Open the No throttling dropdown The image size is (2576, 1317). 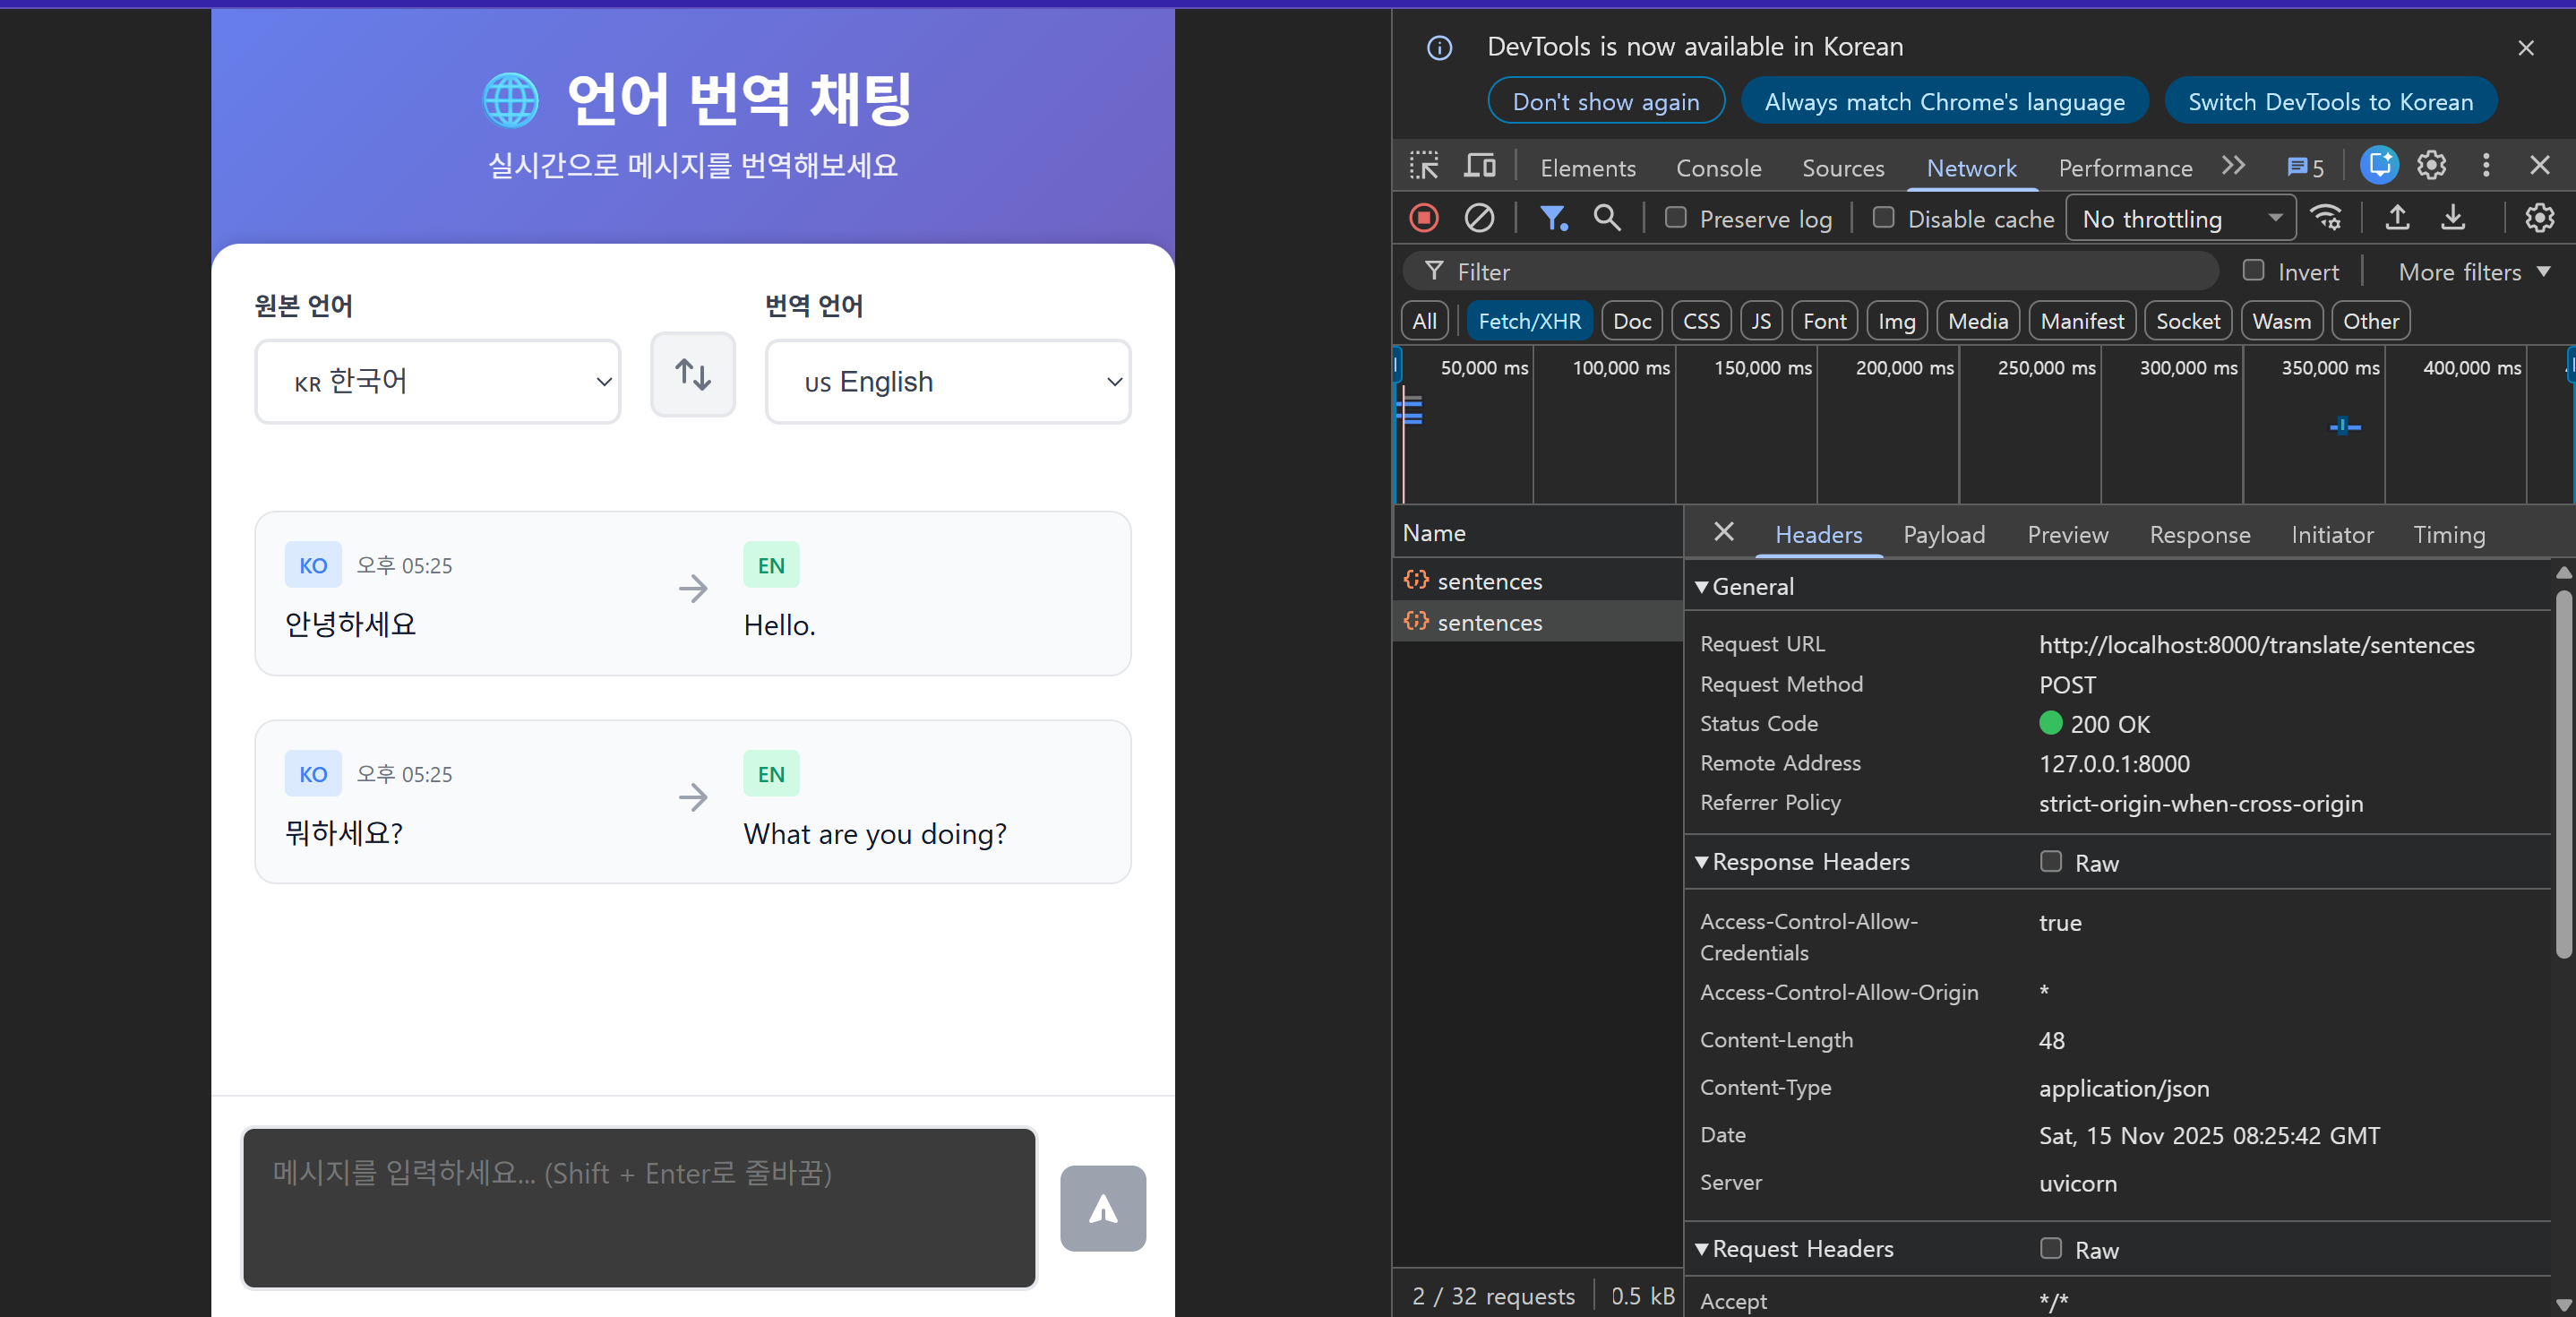2180,219
